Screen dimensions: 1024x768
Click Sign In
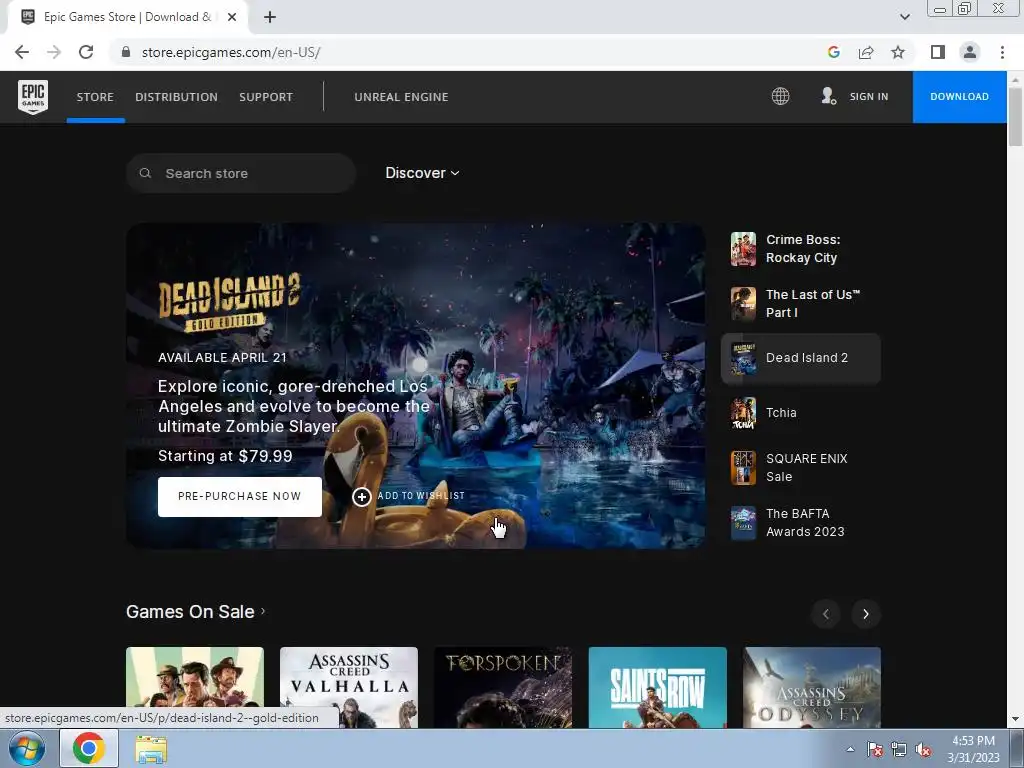coord(869,97)
